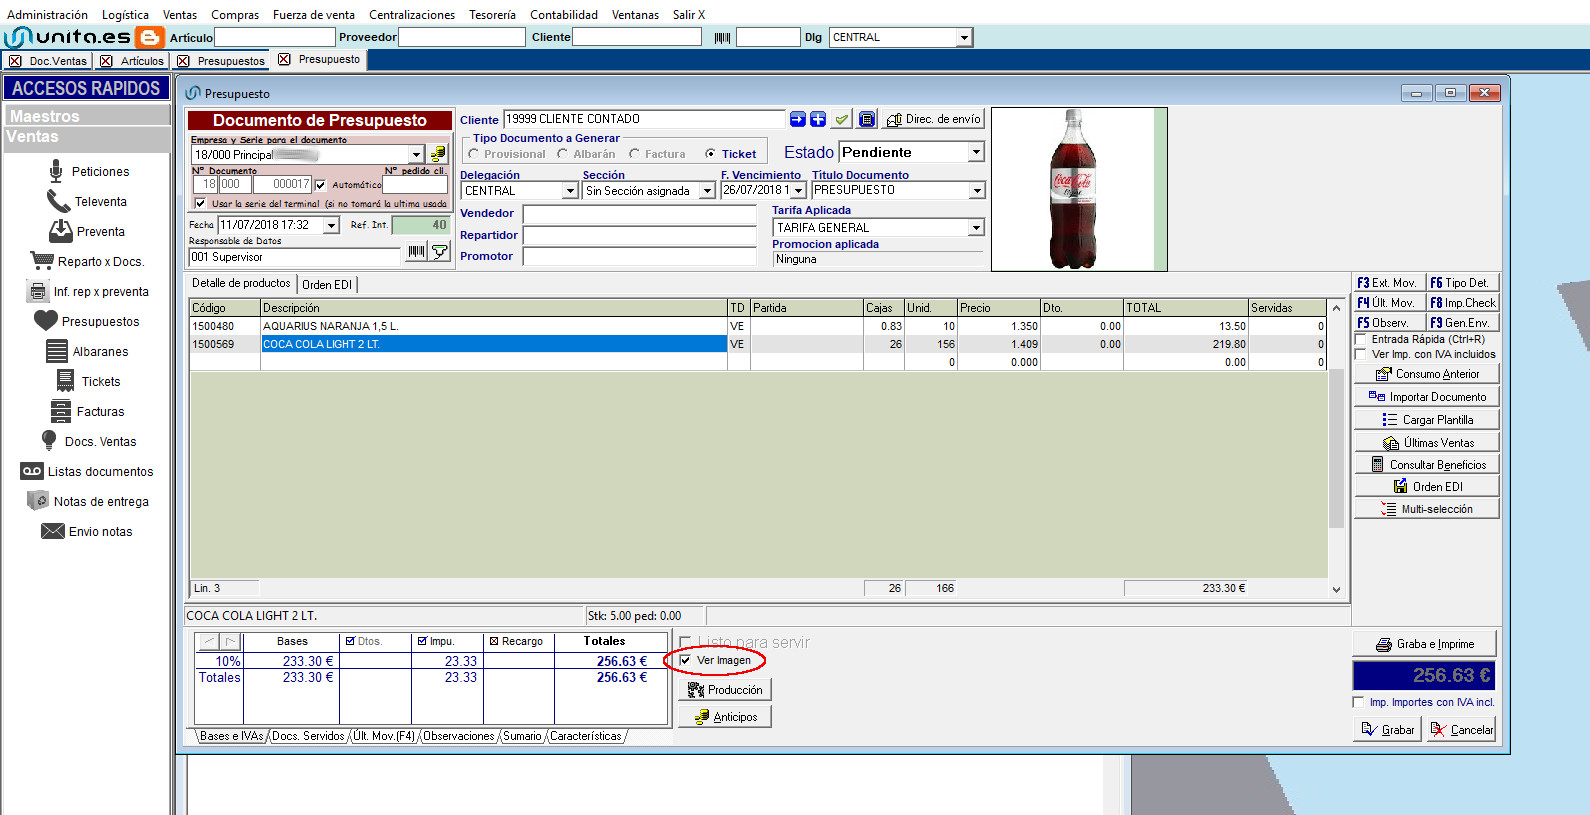
Task: Click the Cancelar button
Action: coord(1461,730)
